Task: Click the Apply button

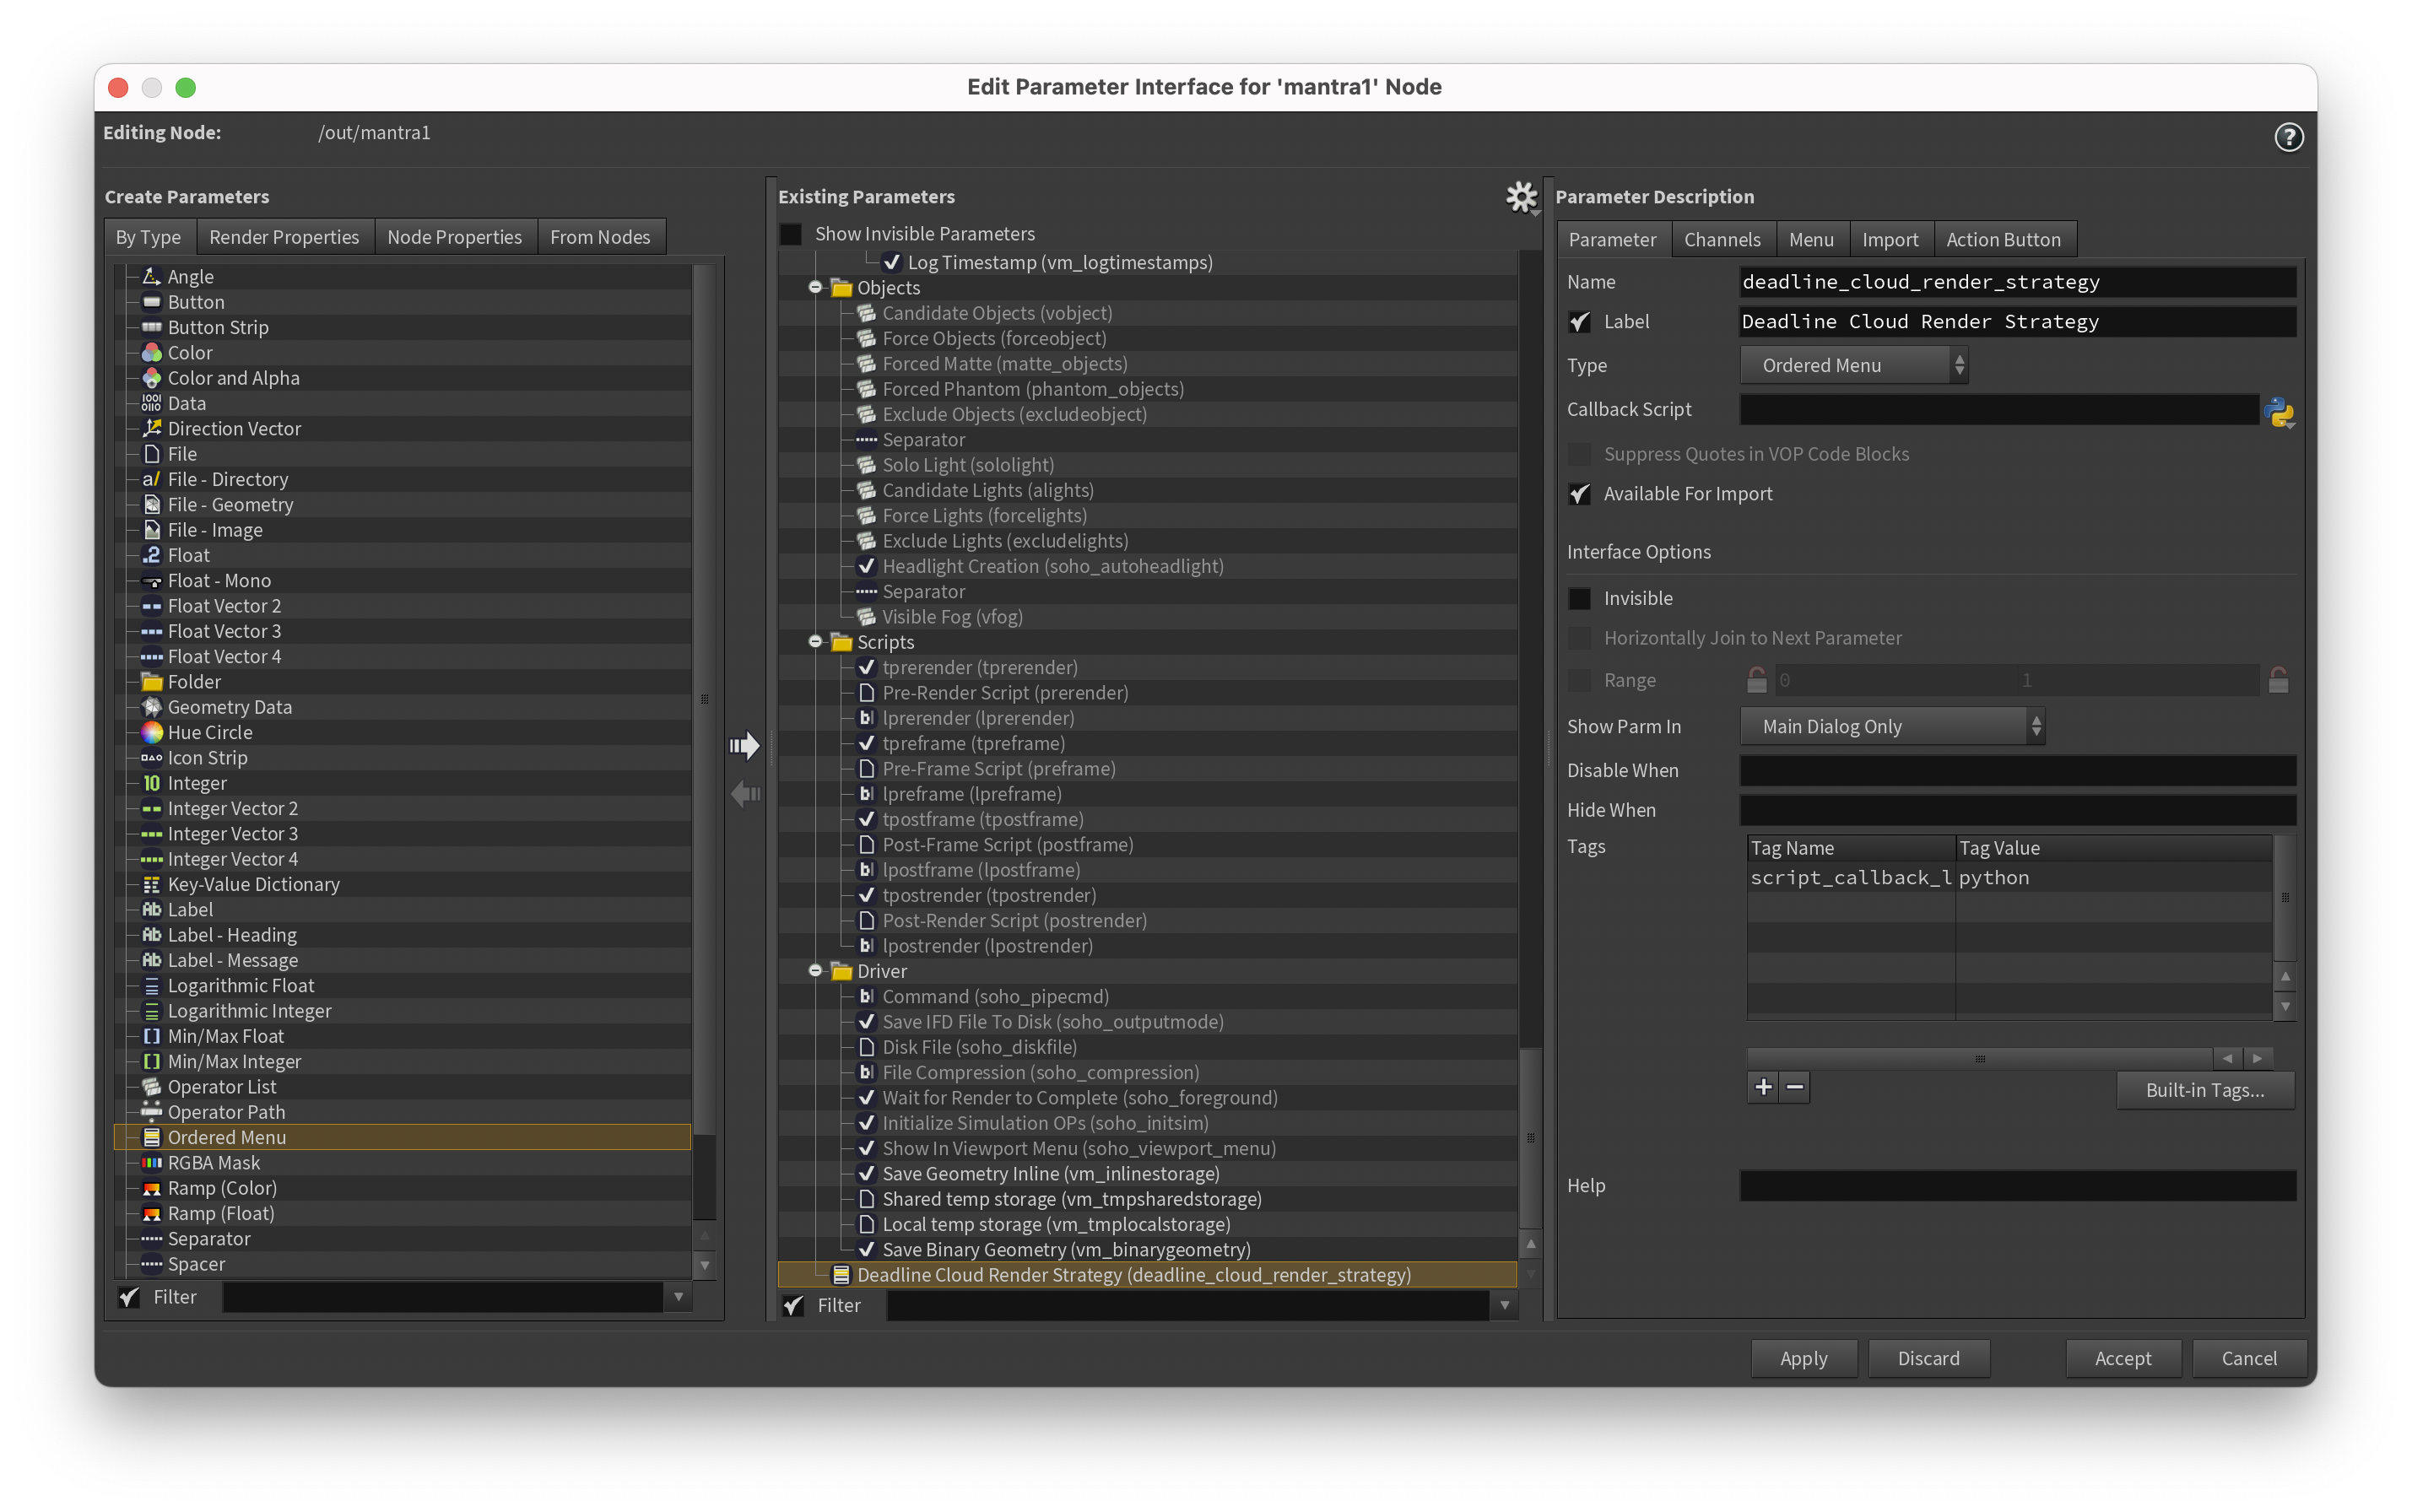Action: pos(1804,1358)
